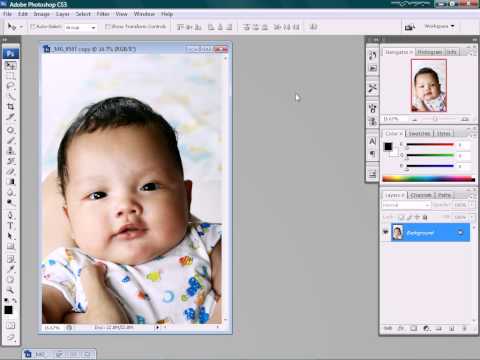Click the red R color slider

(x=430, y=145)
